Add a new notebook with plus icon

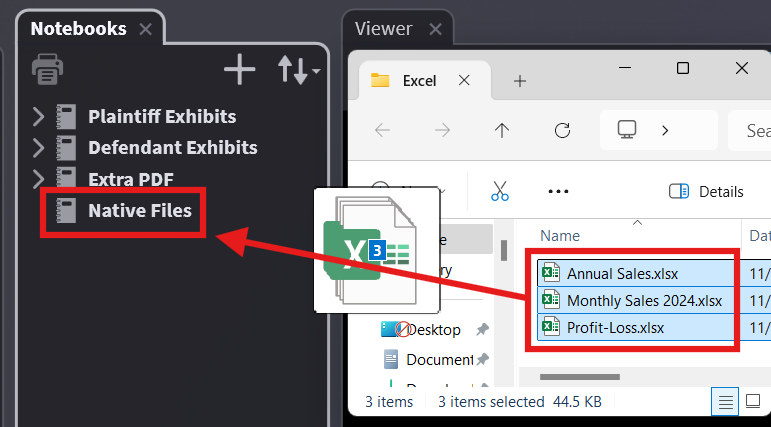239,70
